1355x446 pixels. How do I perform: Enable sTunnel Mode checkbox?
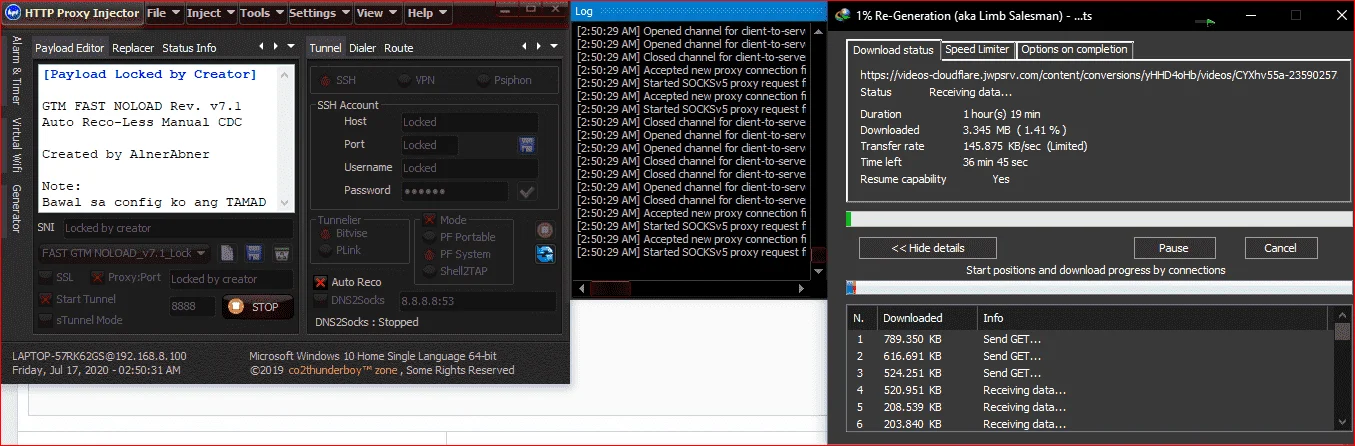coord(46,320)
